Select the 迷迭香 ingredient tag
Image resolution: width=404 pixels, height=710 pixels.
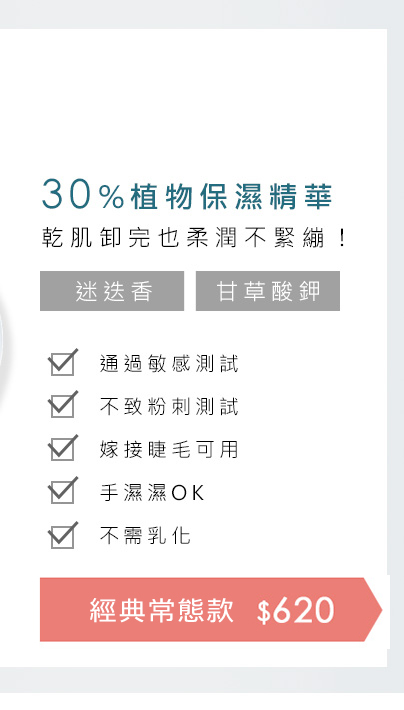click(x=112, y=291)
